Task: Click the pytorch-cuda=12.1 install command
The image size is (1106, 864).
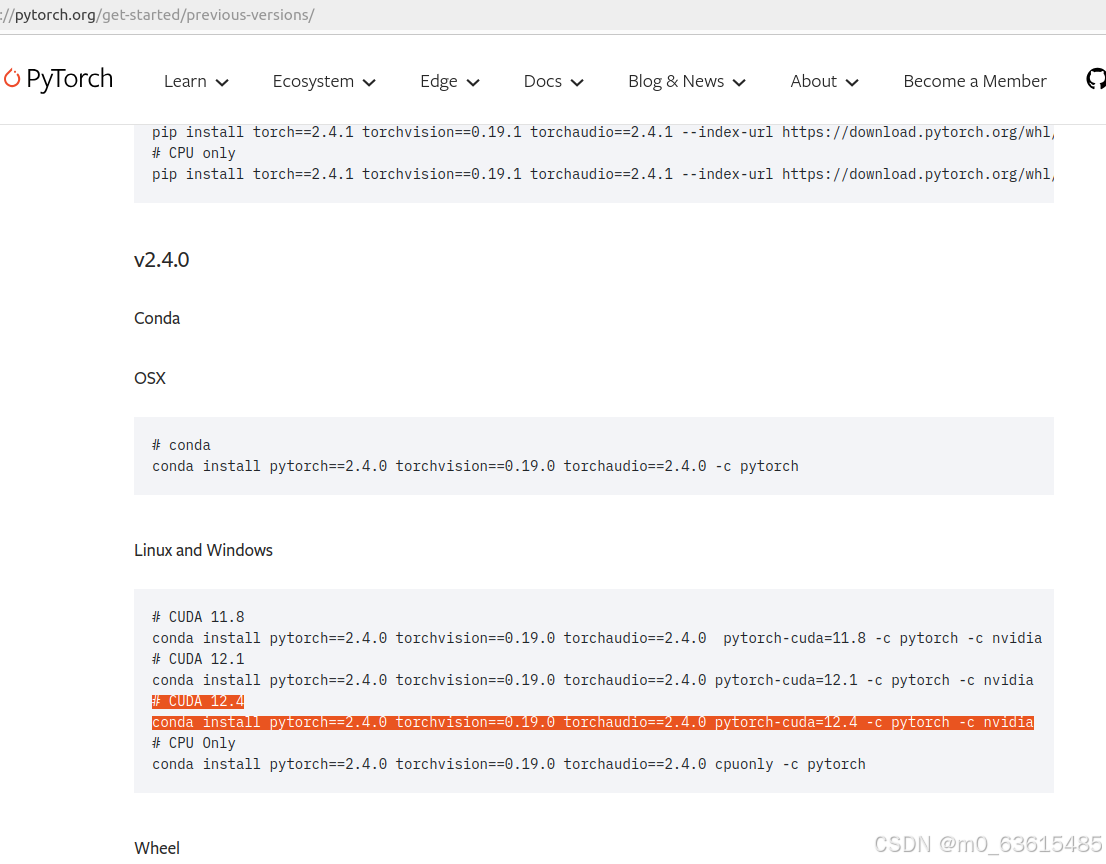Action: (592, 680)
